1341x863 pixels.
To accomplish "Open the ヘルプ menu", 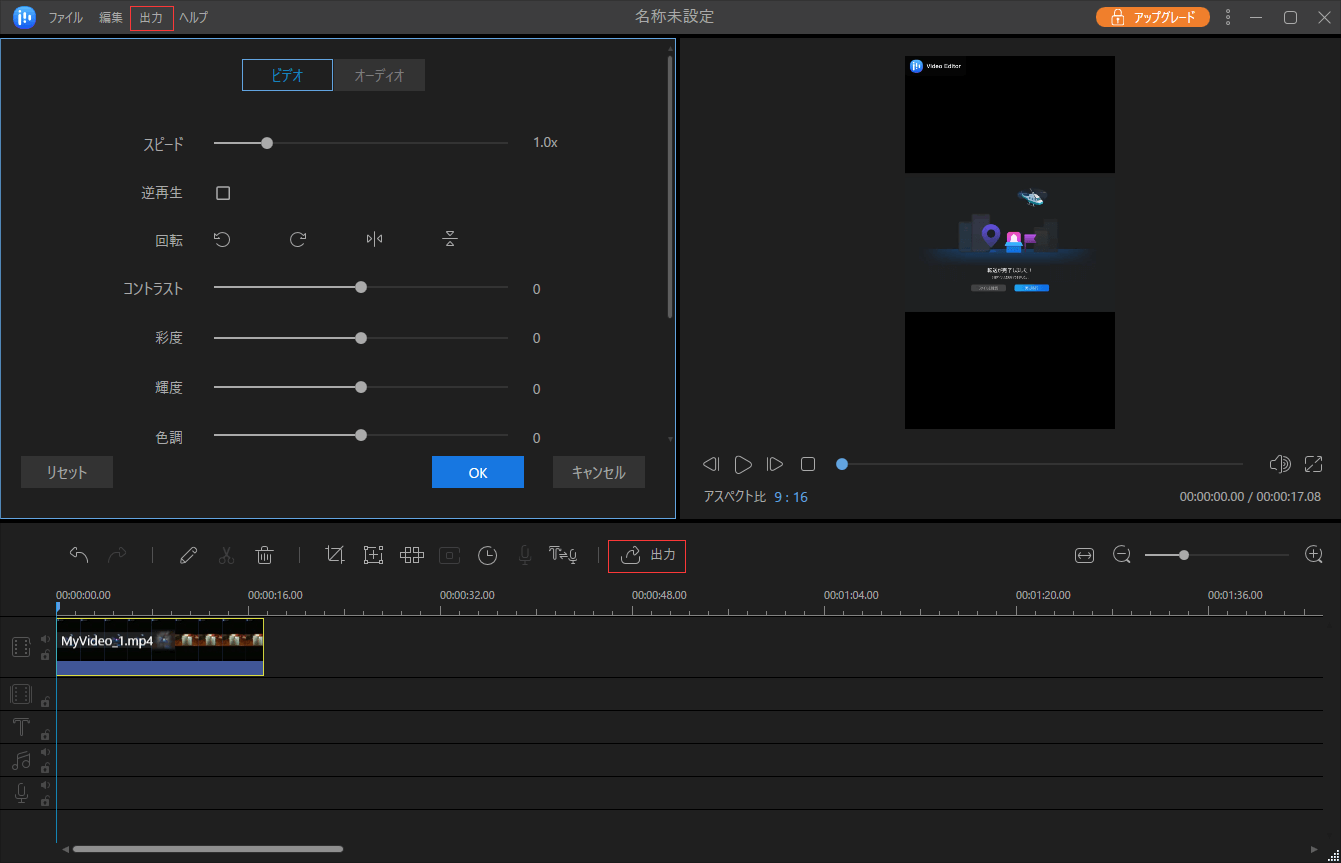I will [193, 18].
